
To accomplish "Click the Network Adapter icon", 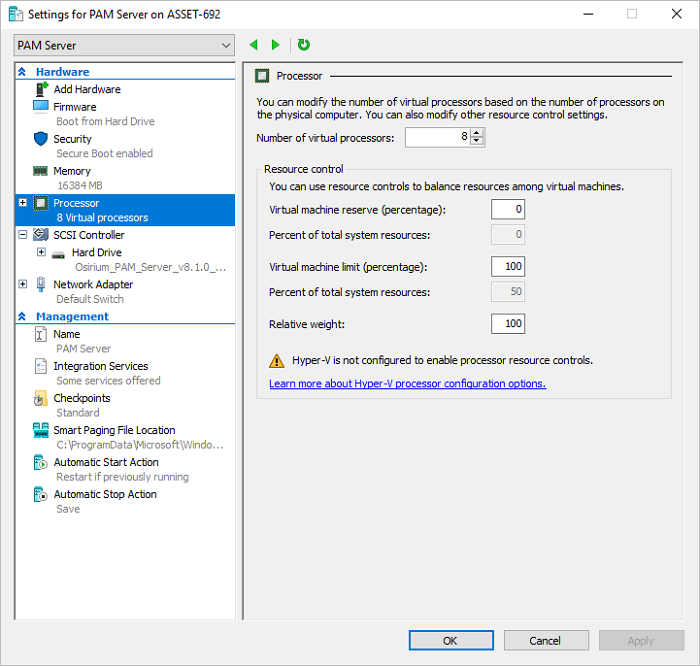I will [x=41, y=284].
